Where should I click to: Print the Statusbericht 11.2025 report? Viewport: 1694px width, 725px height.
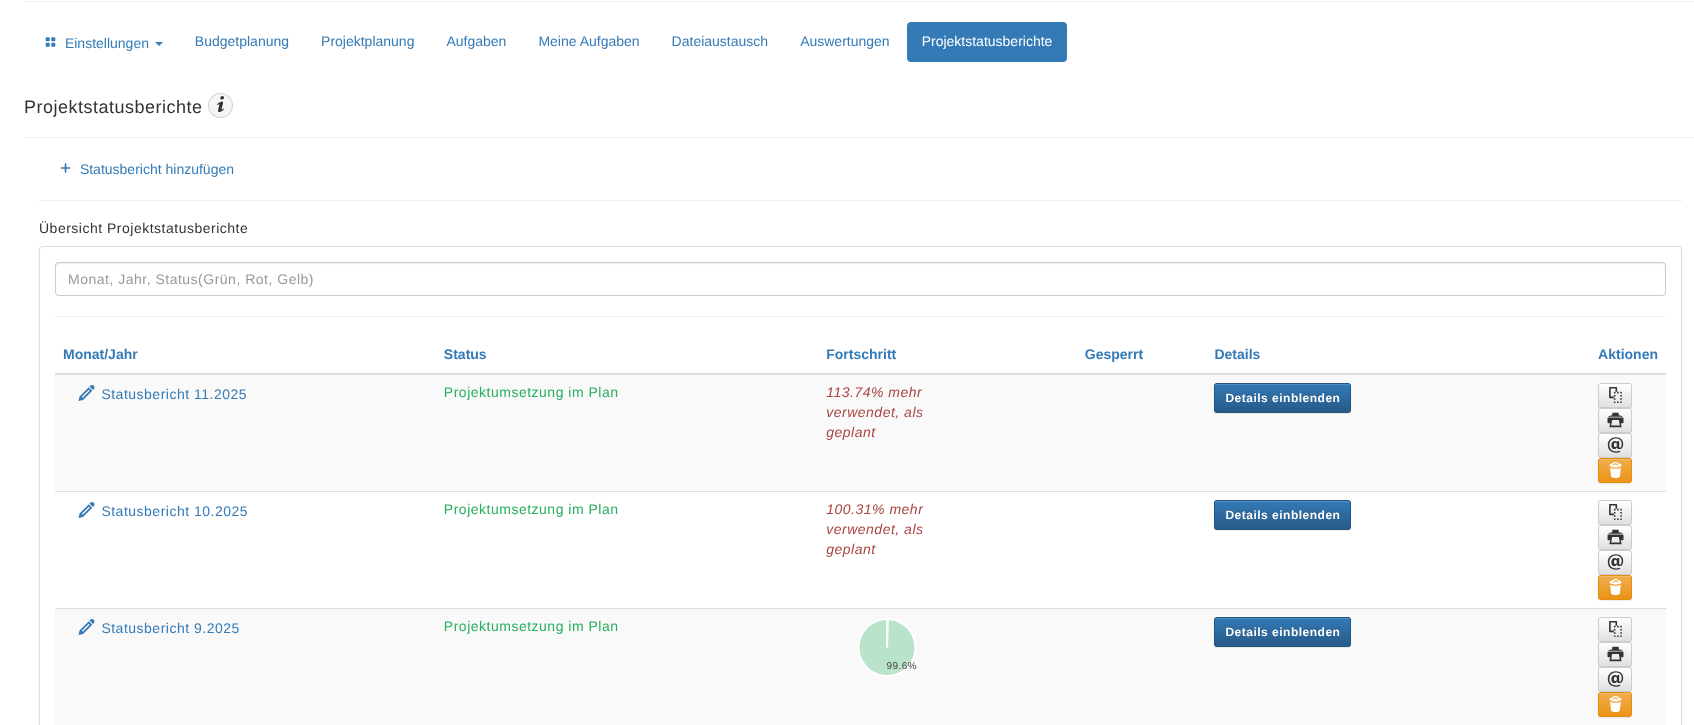(1614, 420)
